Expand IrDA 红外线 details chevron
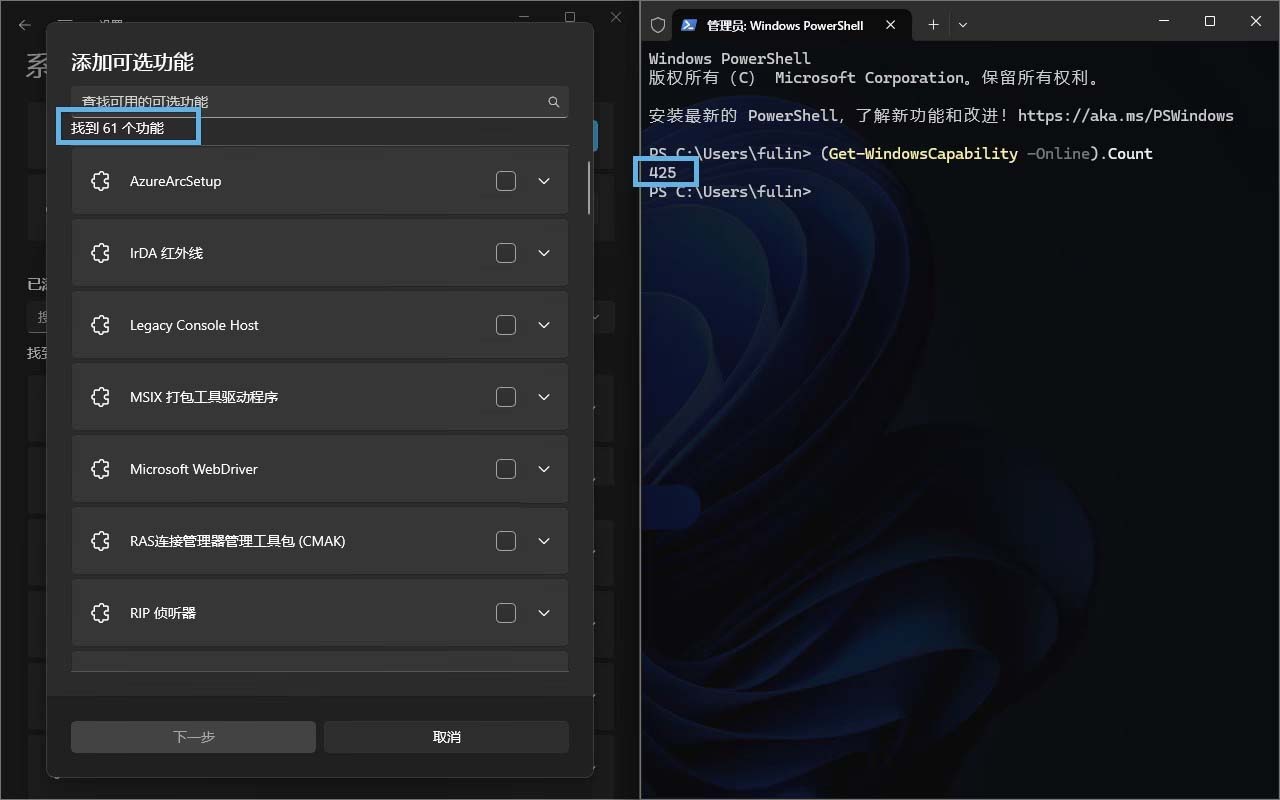The image size is (1280, 800). (544, 253)
